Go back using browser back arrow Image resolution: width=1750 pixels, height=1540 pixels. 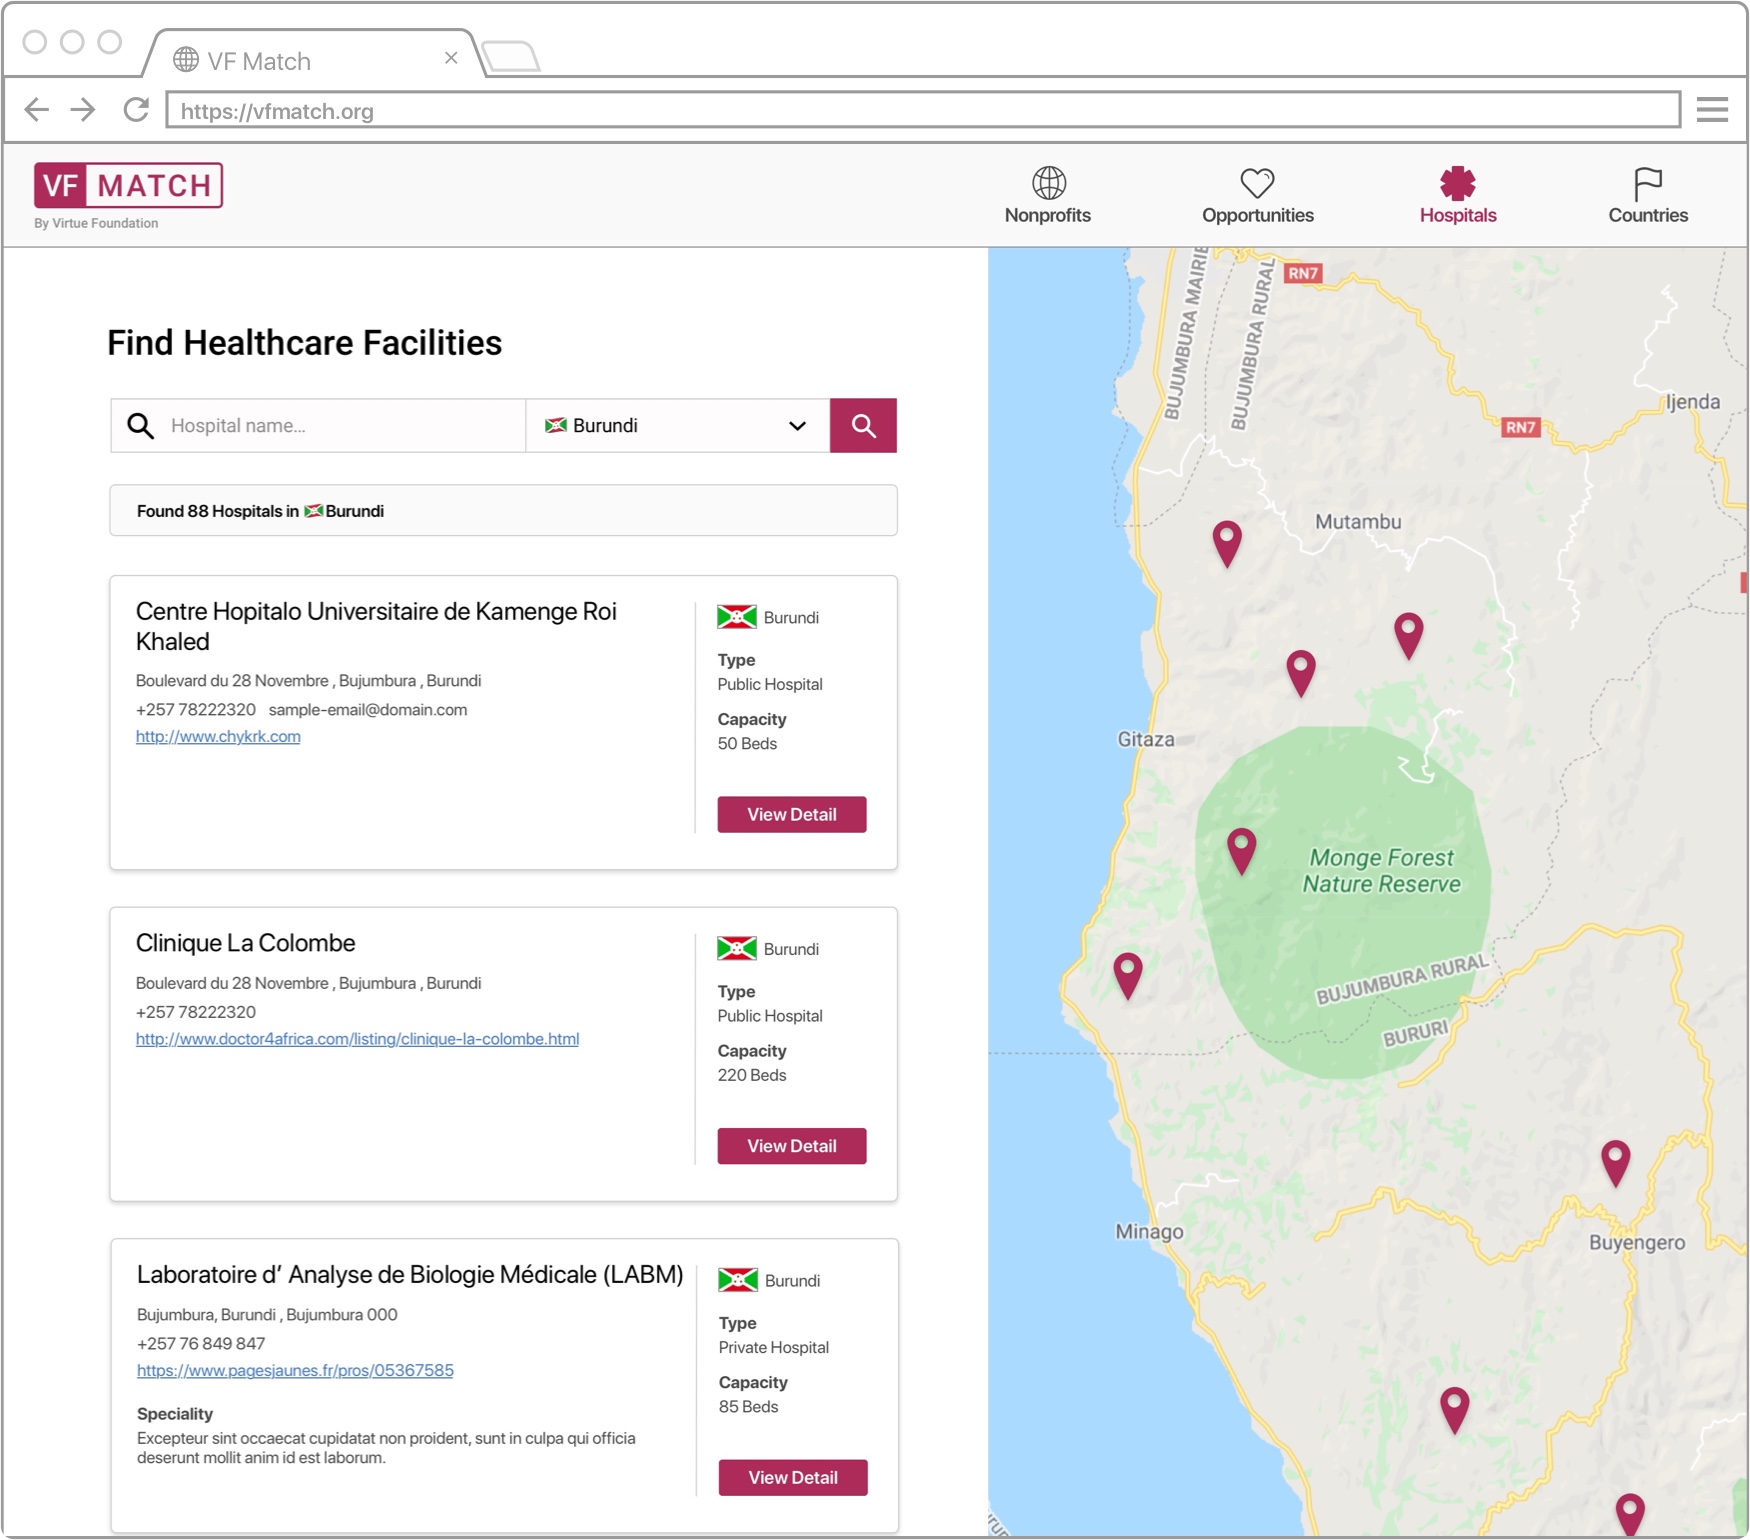coord(37,110)
